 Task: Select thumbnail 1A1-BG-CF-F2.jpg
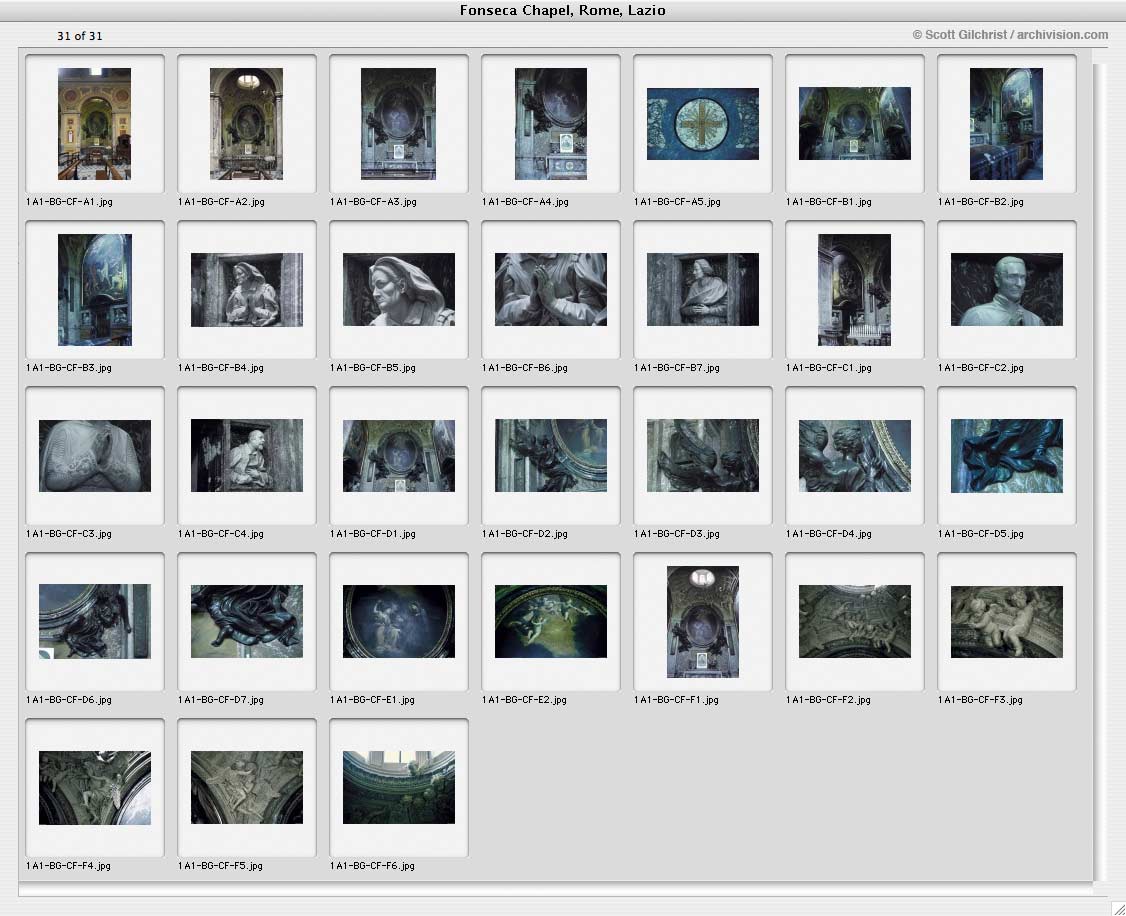coord(855,622)
